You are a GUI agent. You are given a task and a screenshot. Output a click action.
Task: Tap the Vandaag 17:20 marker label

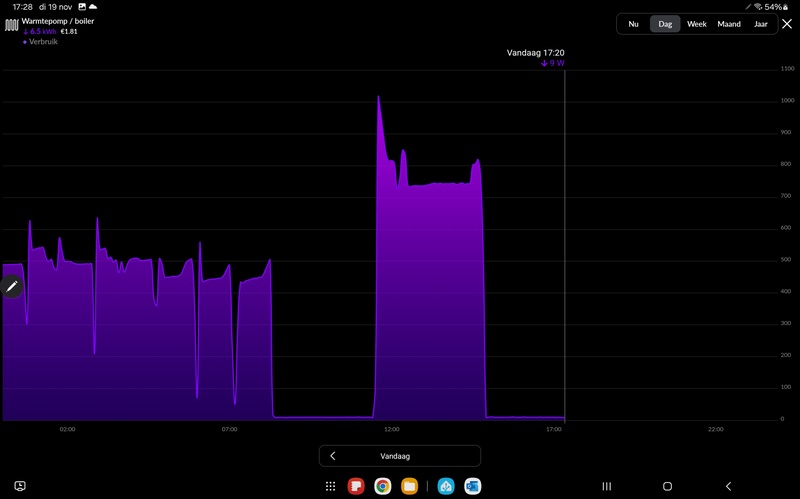(x=535, y=53)
